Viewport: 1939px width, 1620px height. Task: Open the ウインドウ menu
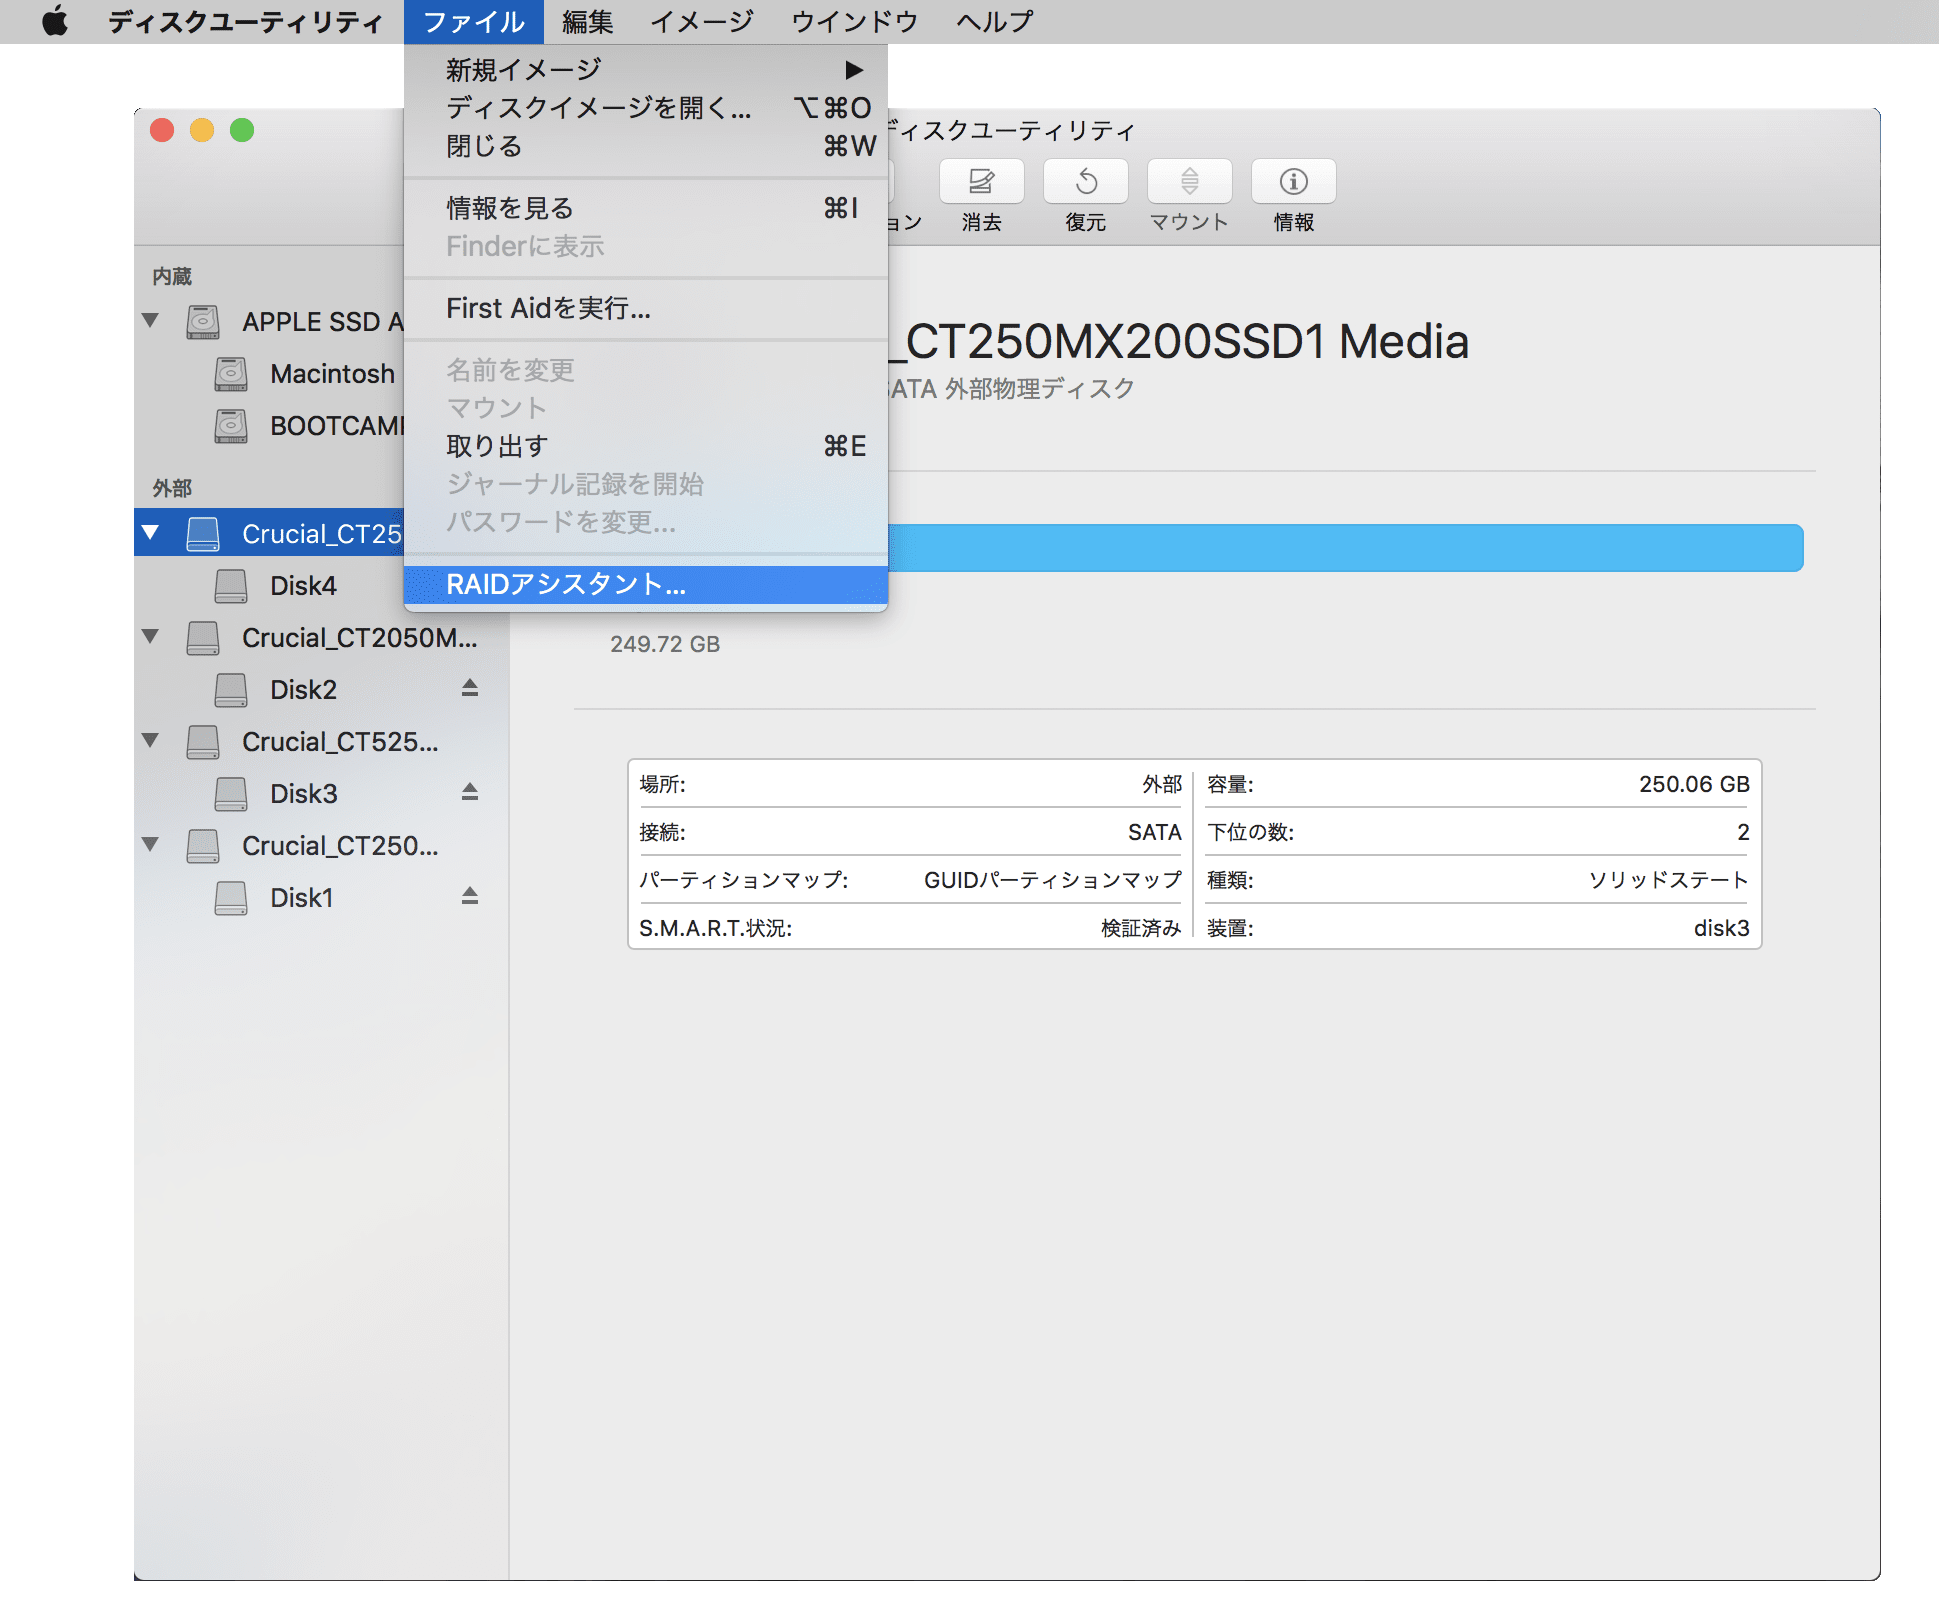point(855,21)
